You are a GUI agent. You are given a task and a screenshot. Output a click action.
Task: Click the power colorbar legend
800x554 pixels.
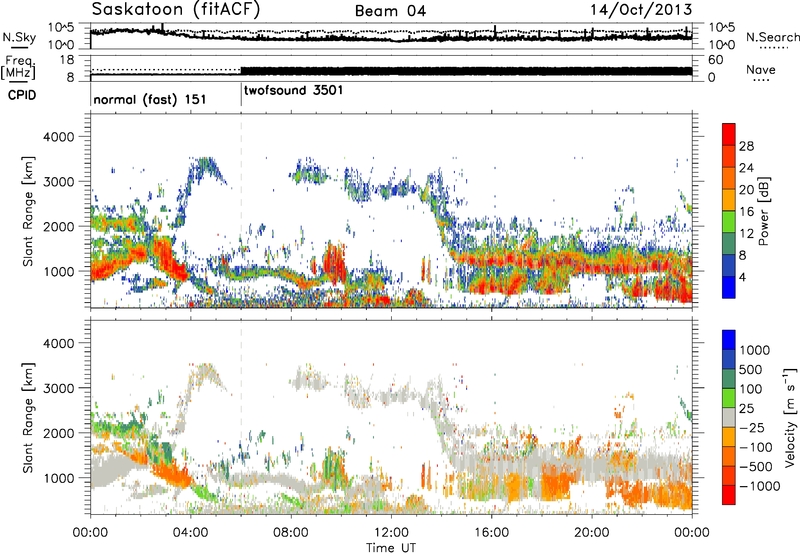coord(729,211)
